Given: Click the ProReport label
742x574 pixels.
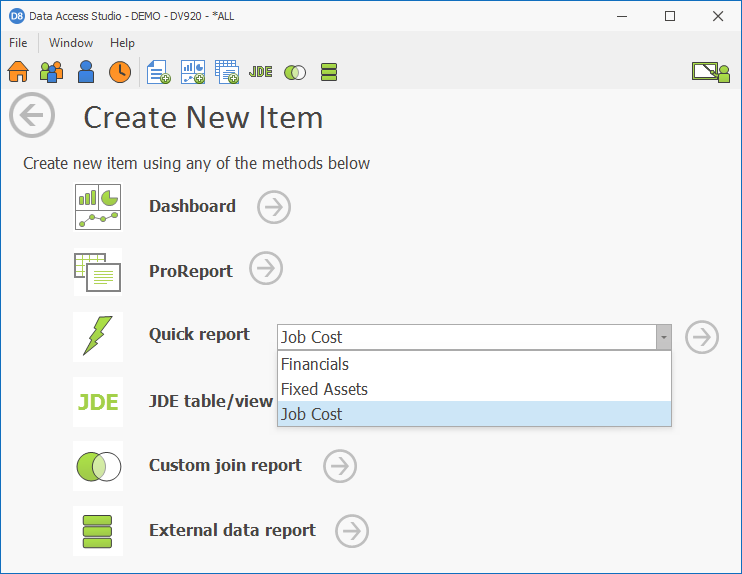Looking at the screenshot, I should tap(191, 271).
